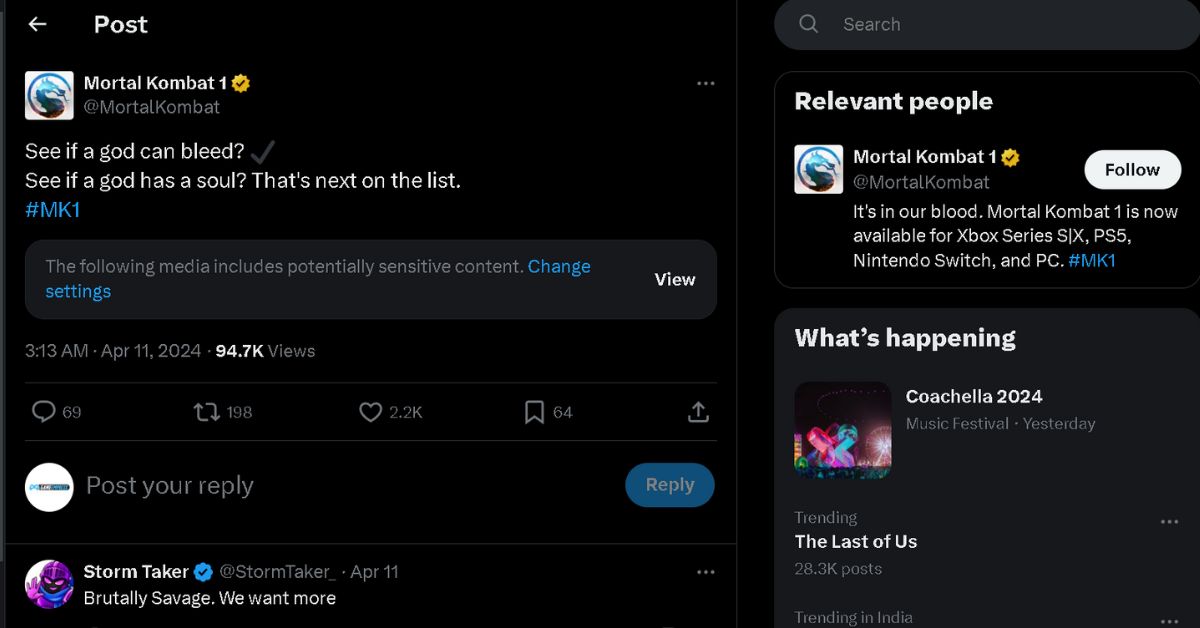Viewport: 1200px width, 628px height.
Task: Open more options on Storm Taker reply
Action: [706, 572]
